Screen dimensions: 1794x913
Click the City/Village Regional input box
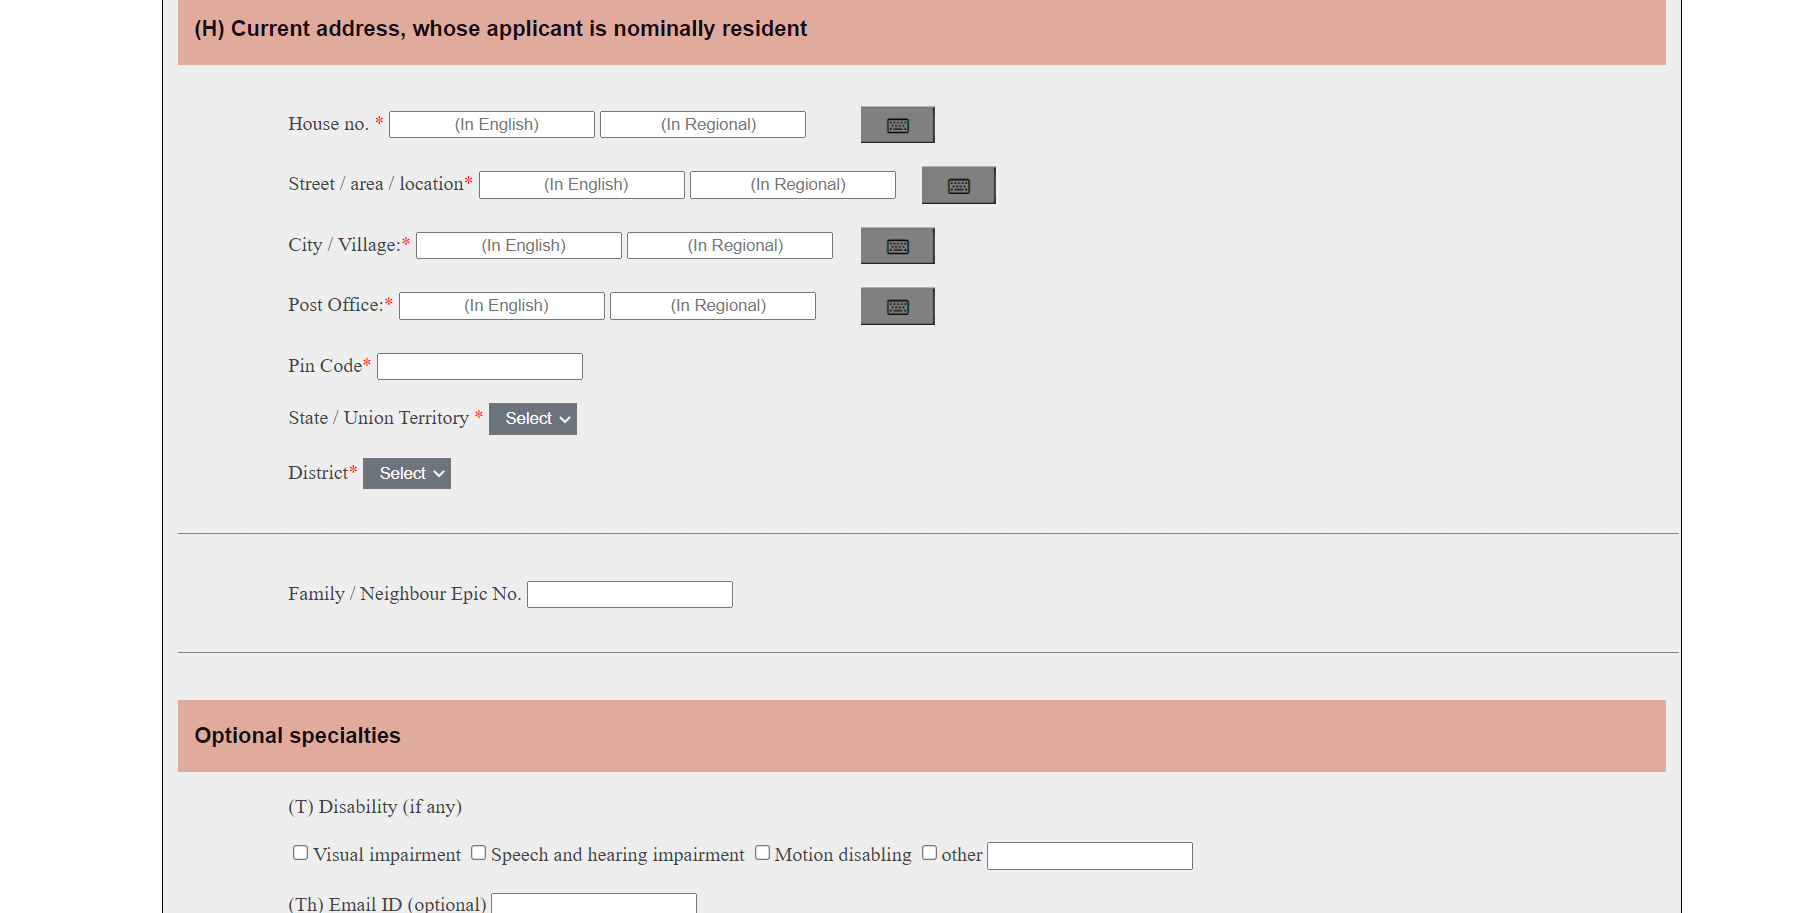(729, 245)
